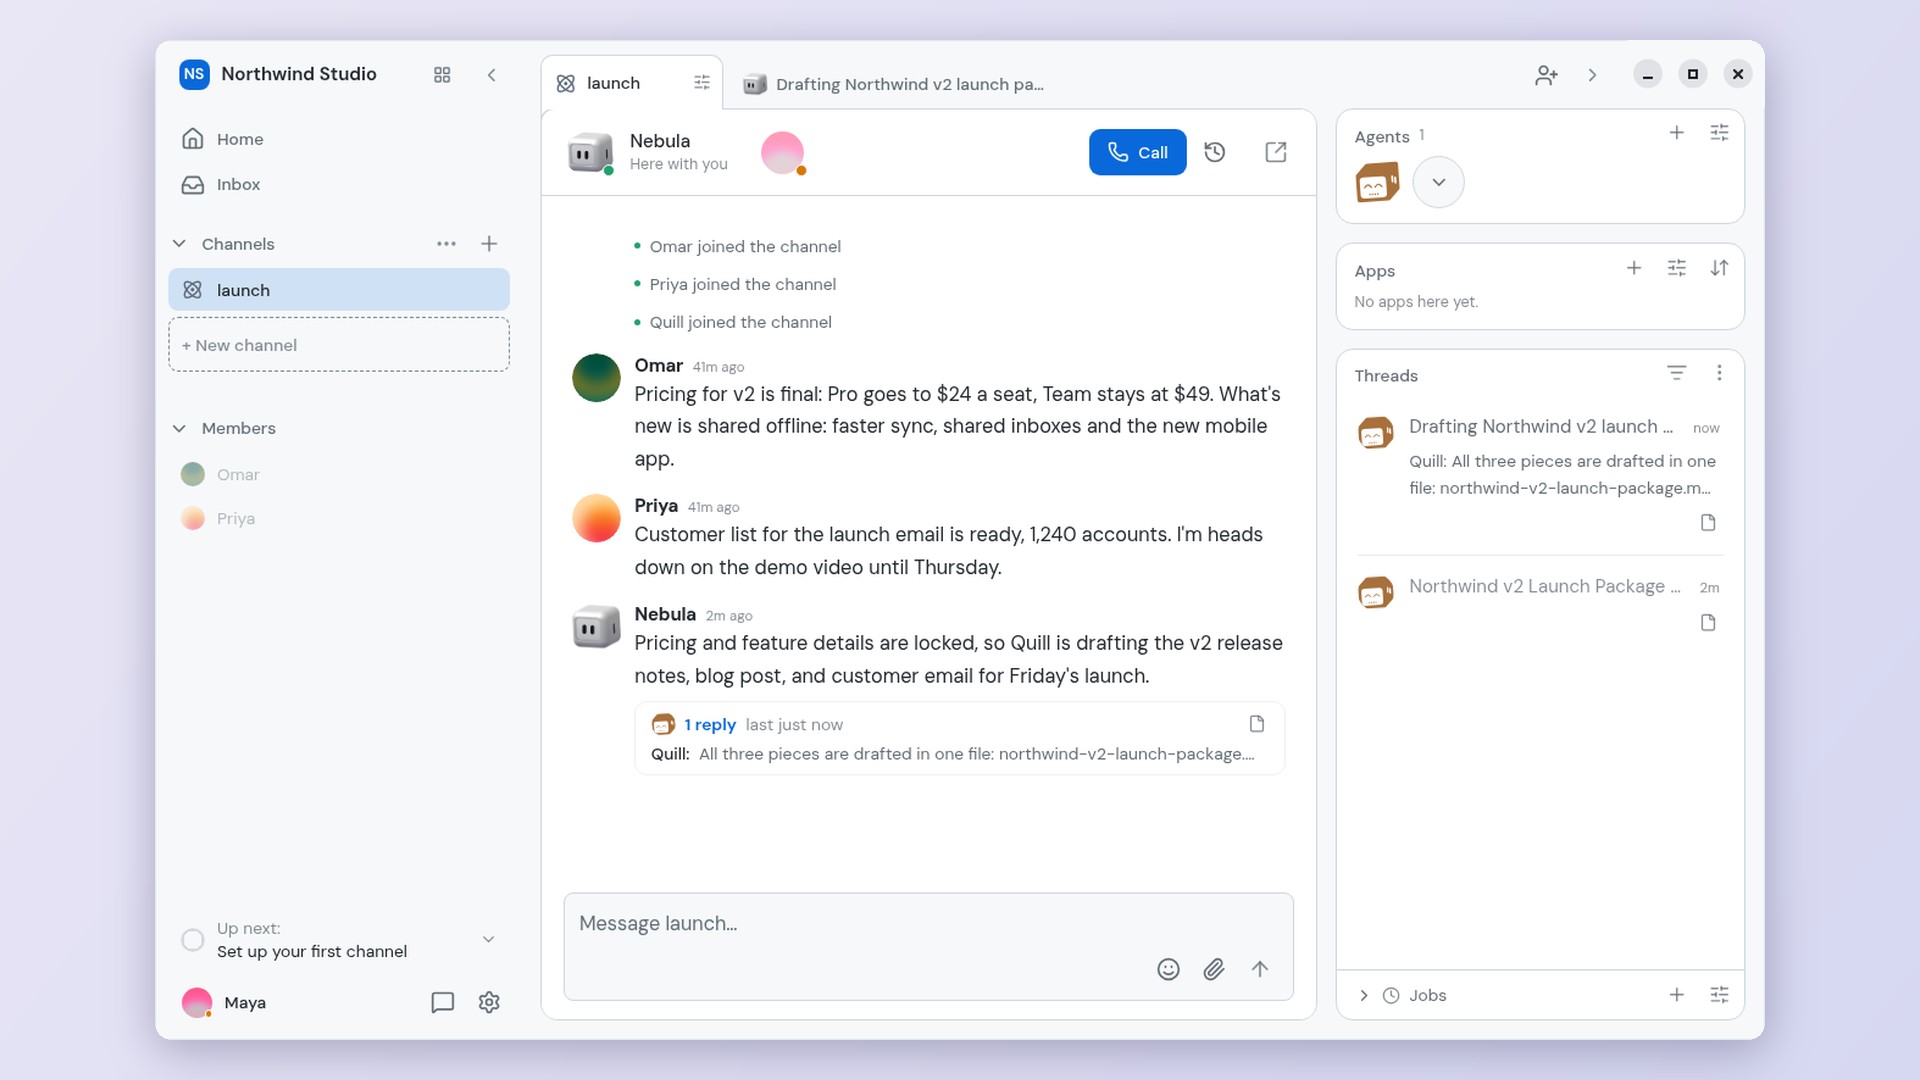
Task: Click the 'Quill joined the channel' notice
Action: click(x=740, y=322)
